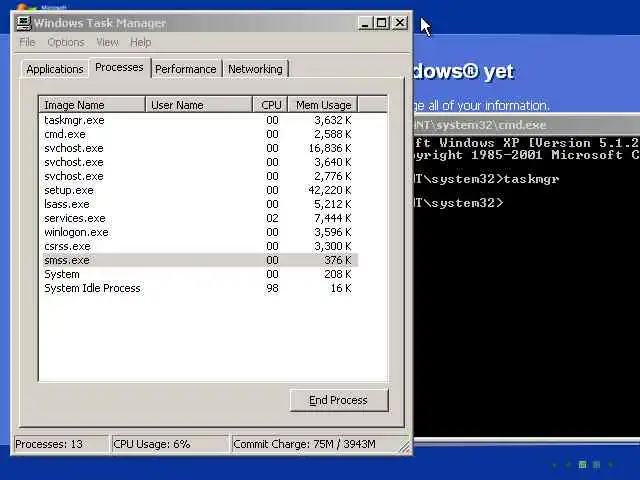Click the Task Manager resize grip corner

(405, 447)
